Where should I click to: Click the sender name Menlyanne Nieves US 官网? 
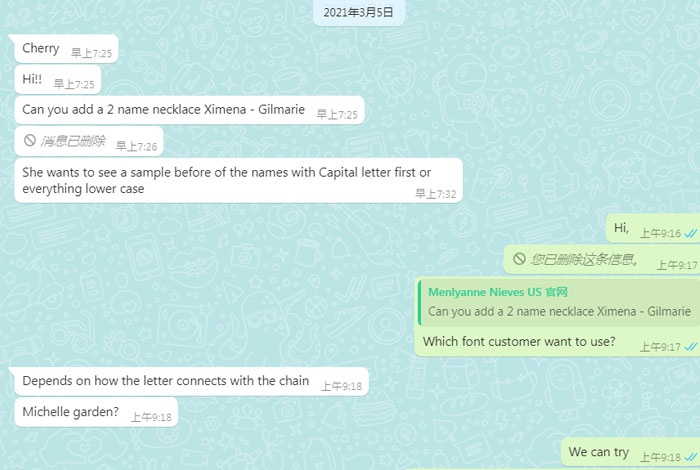pyautogui.click(x=498, y=292)
